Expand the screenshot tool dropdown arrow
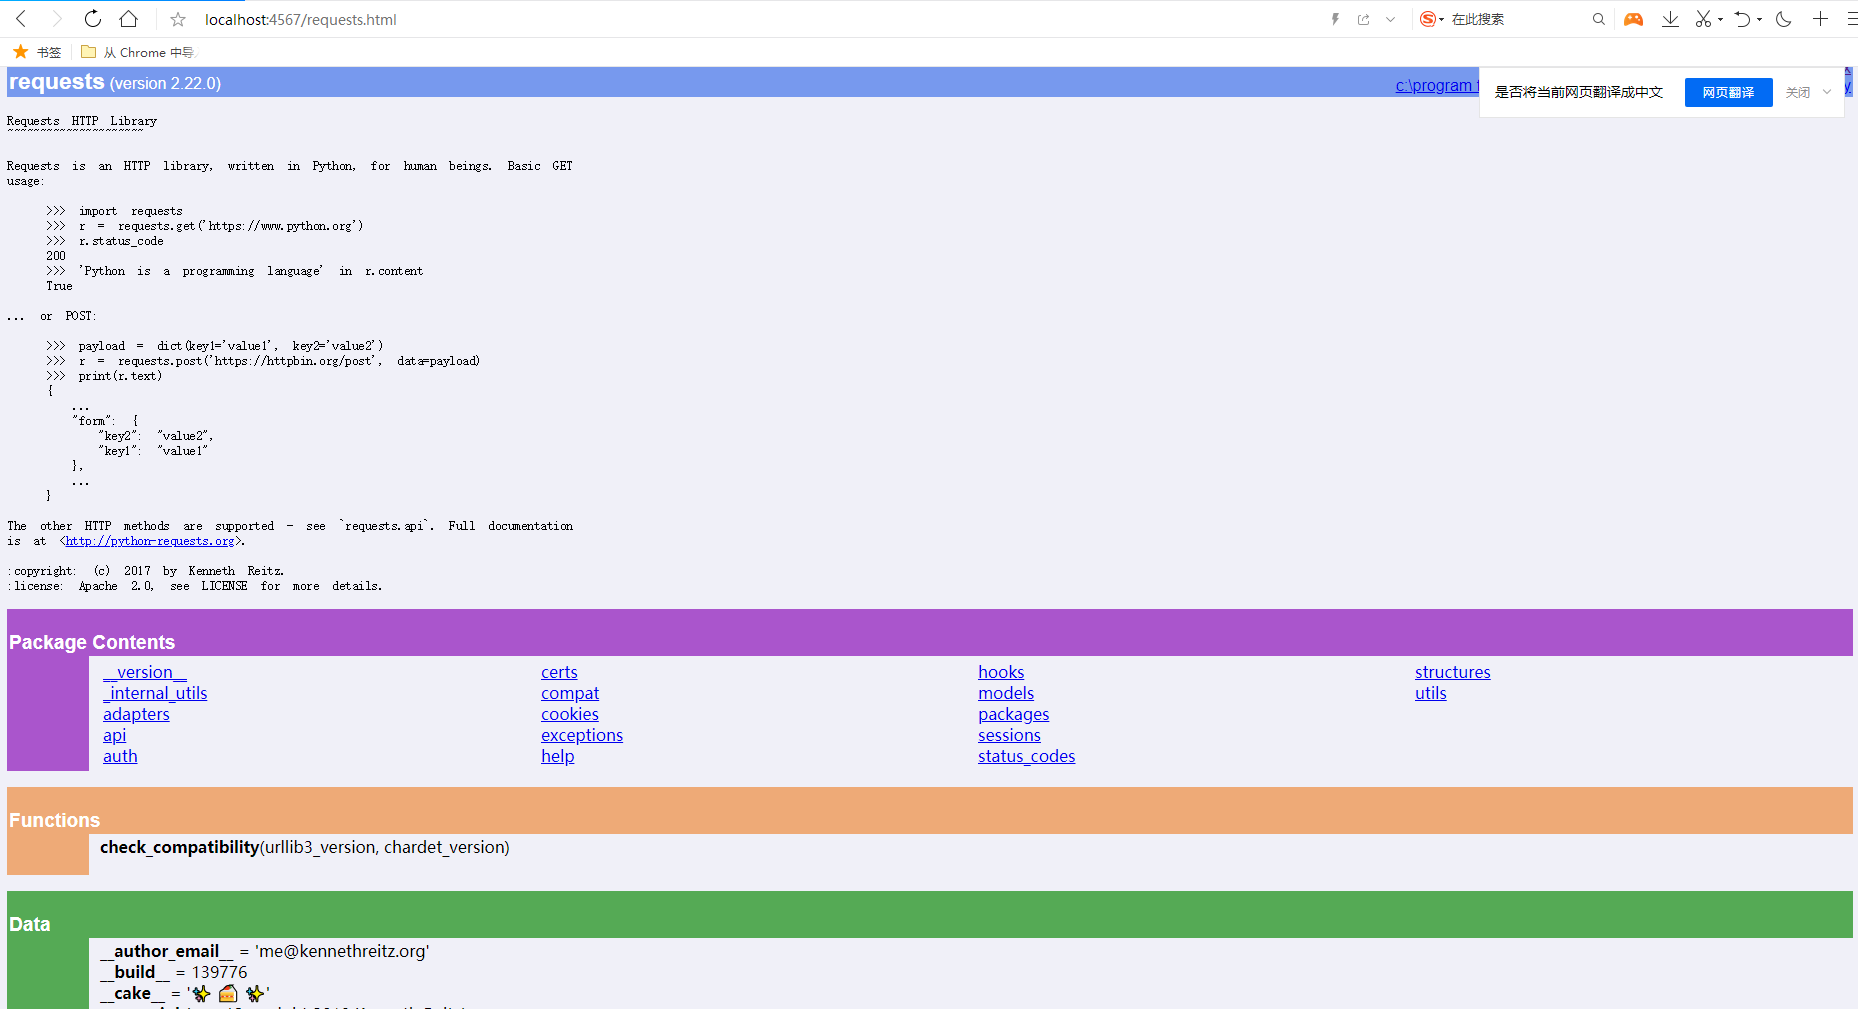The width and height of the screenshot is (1858, 1009). [x=1720, y=19]
